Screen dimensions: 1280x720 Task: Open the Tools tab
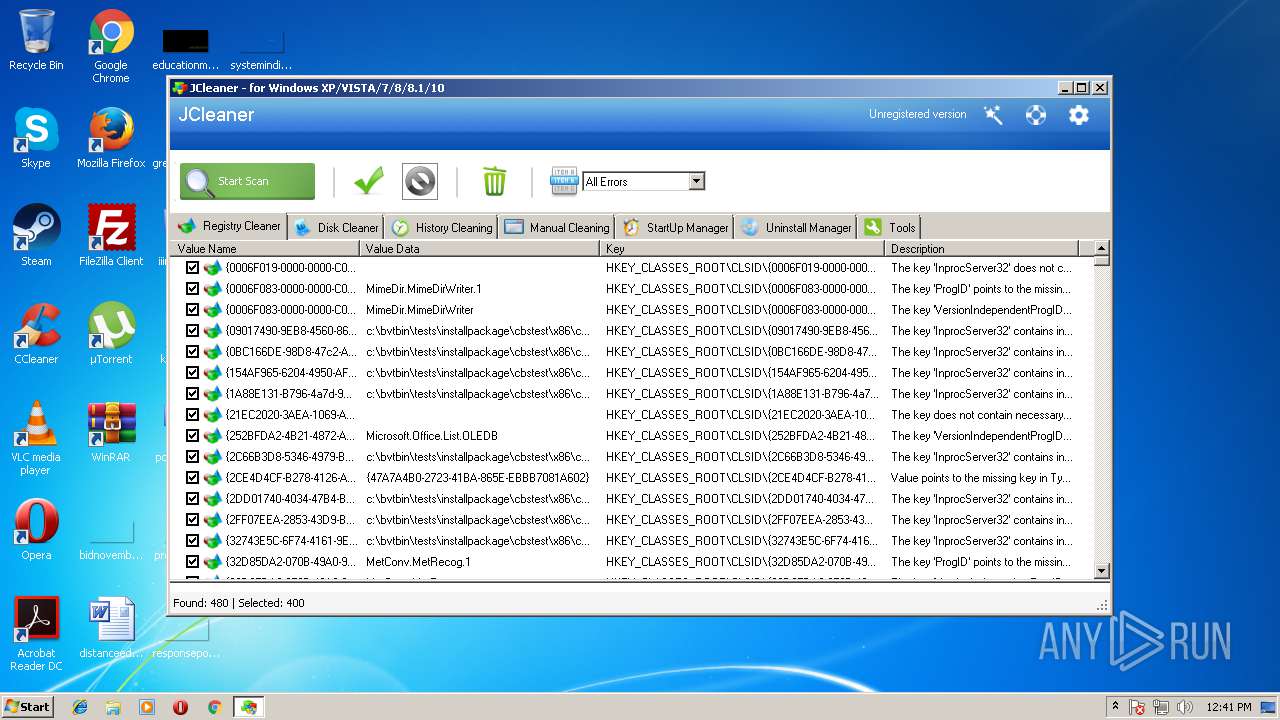tap(889, 227)
